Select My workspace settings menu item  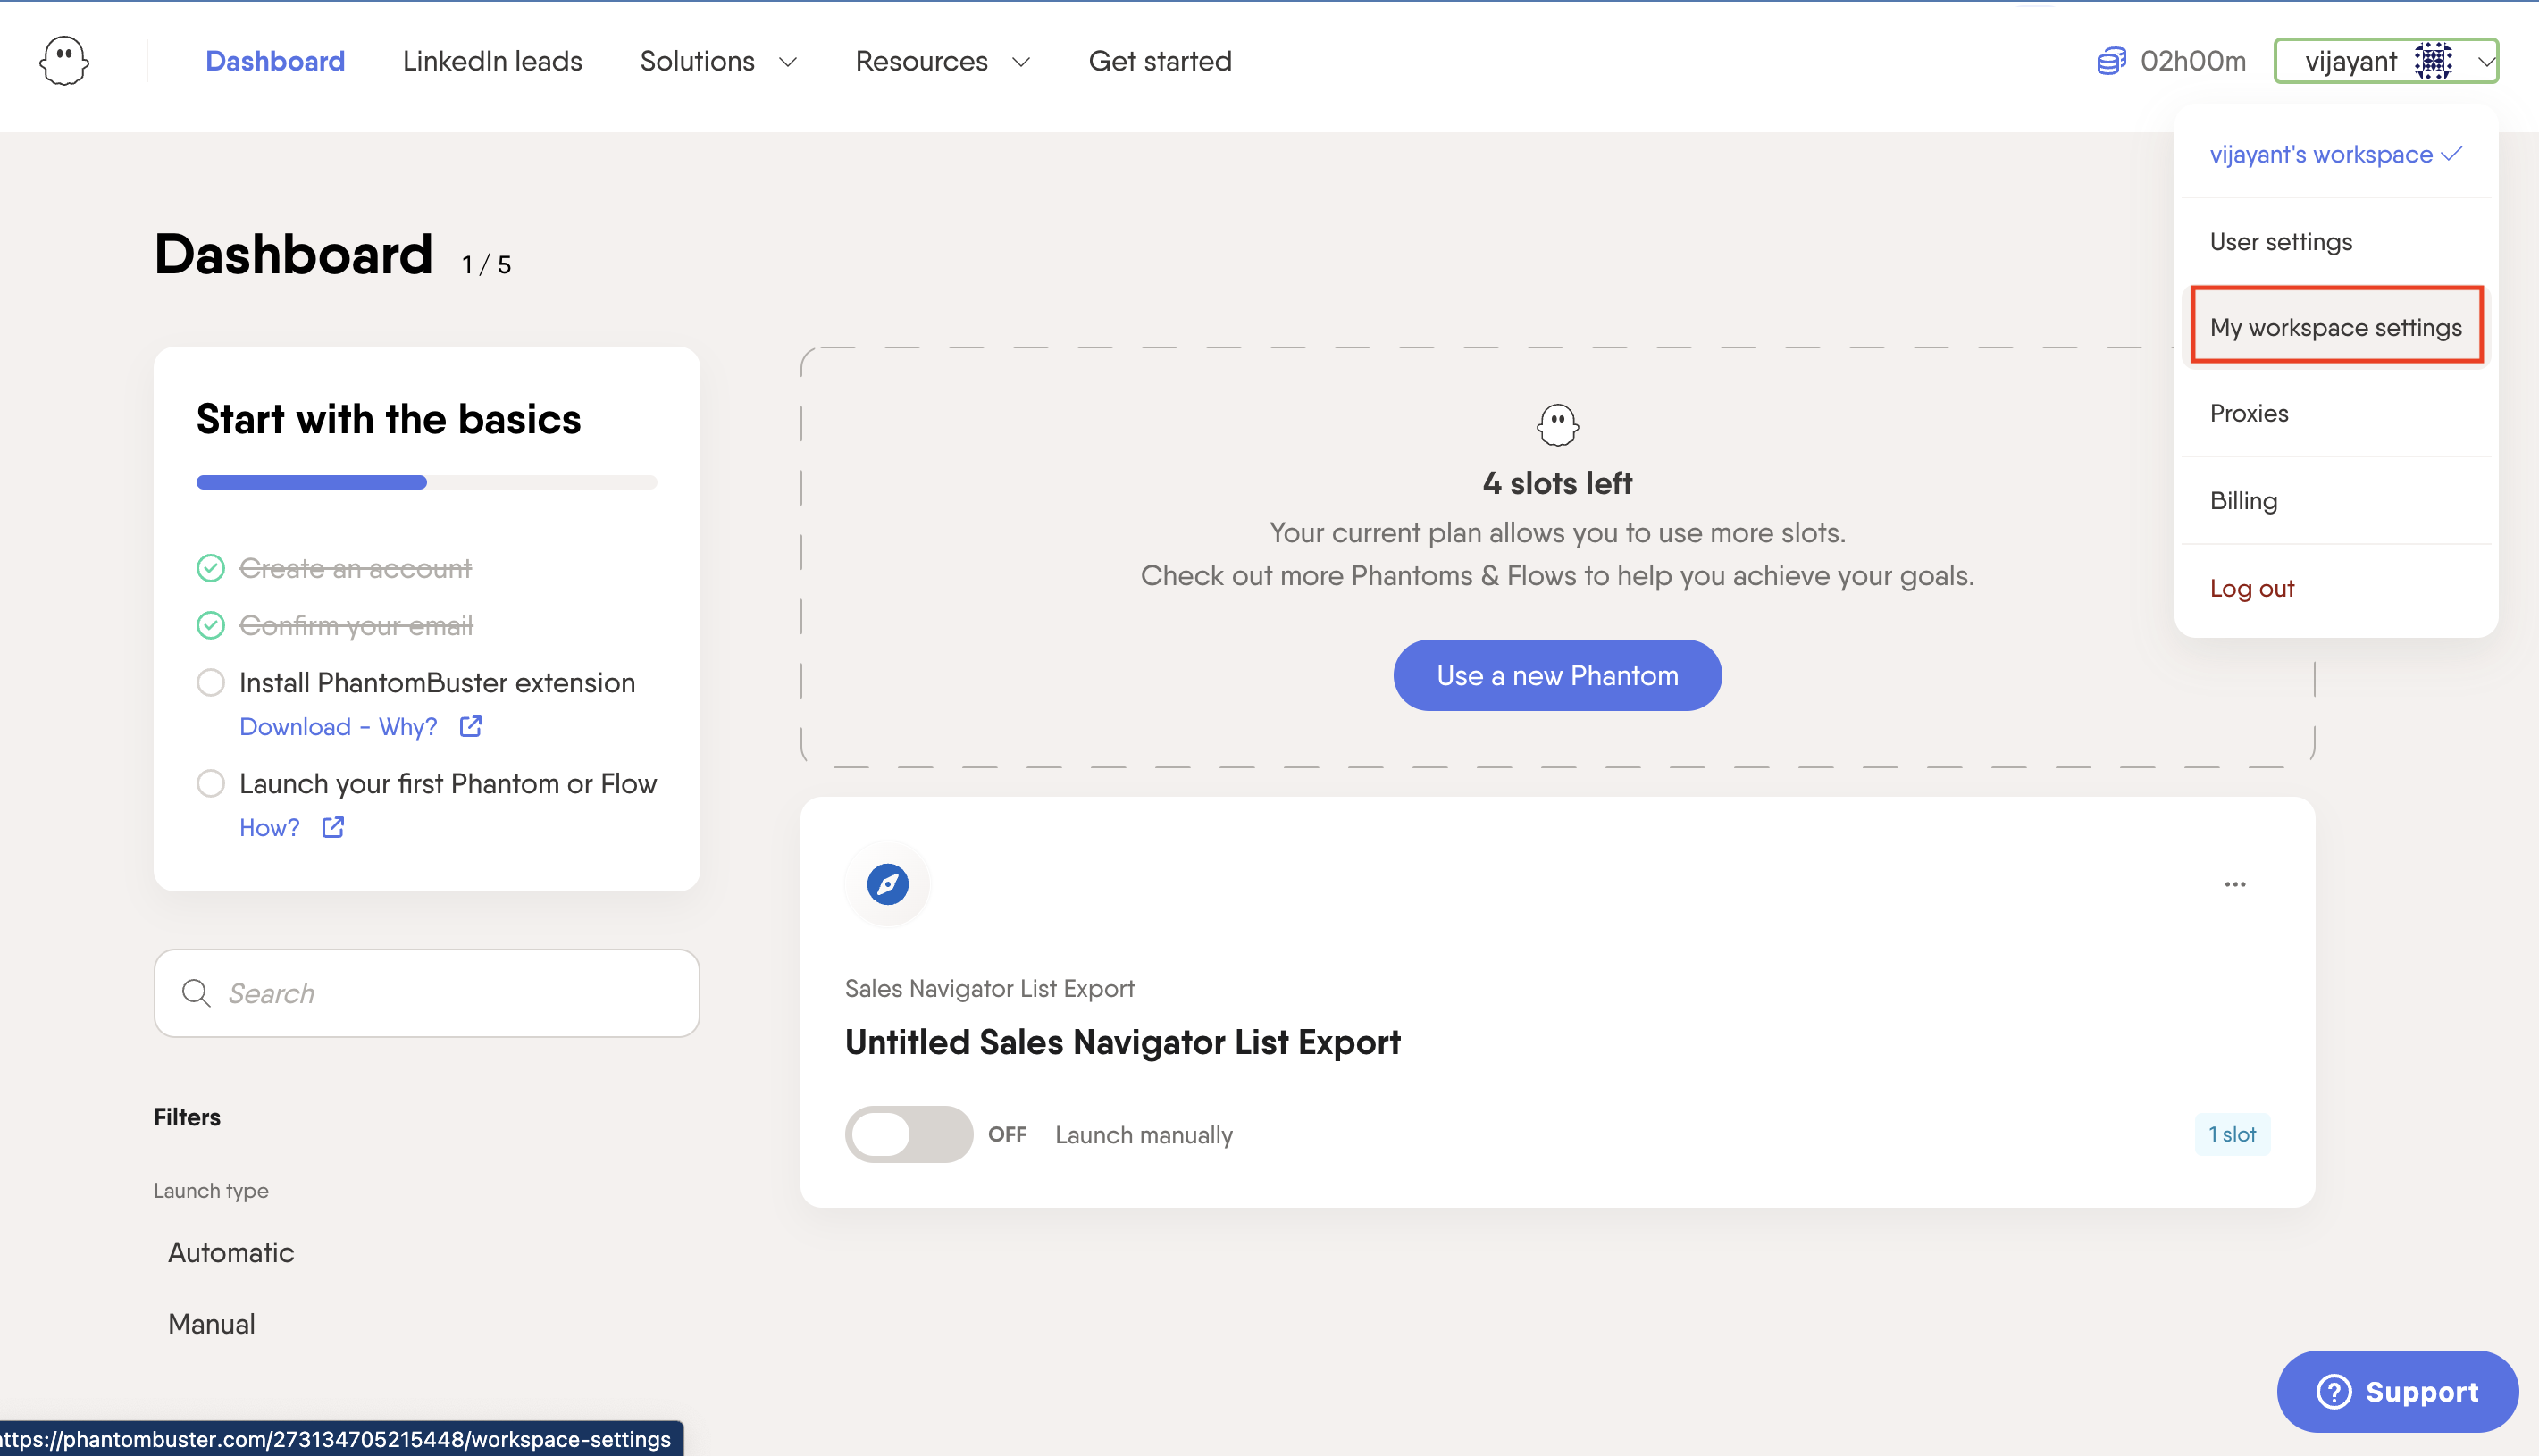(x=2335, y=327)
